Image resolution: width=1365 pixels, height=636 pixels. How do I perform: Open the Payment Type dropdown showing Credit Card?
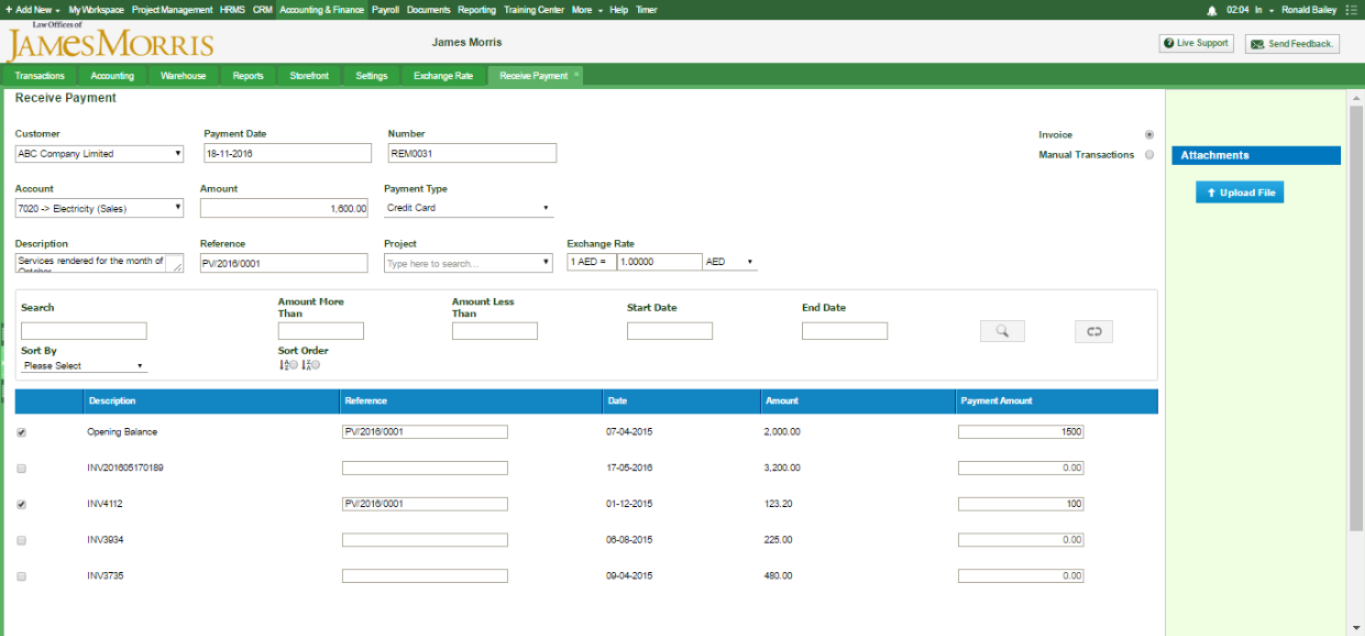(x=468, y=208)
